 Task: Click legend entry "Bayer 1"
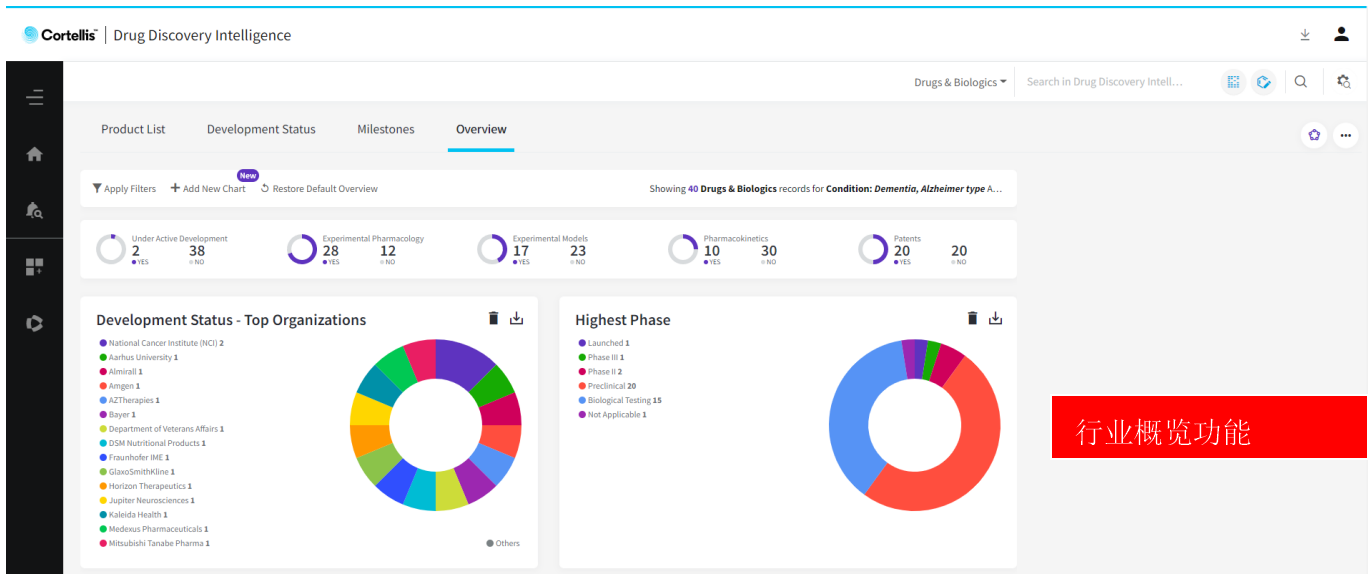click(117, 414)
